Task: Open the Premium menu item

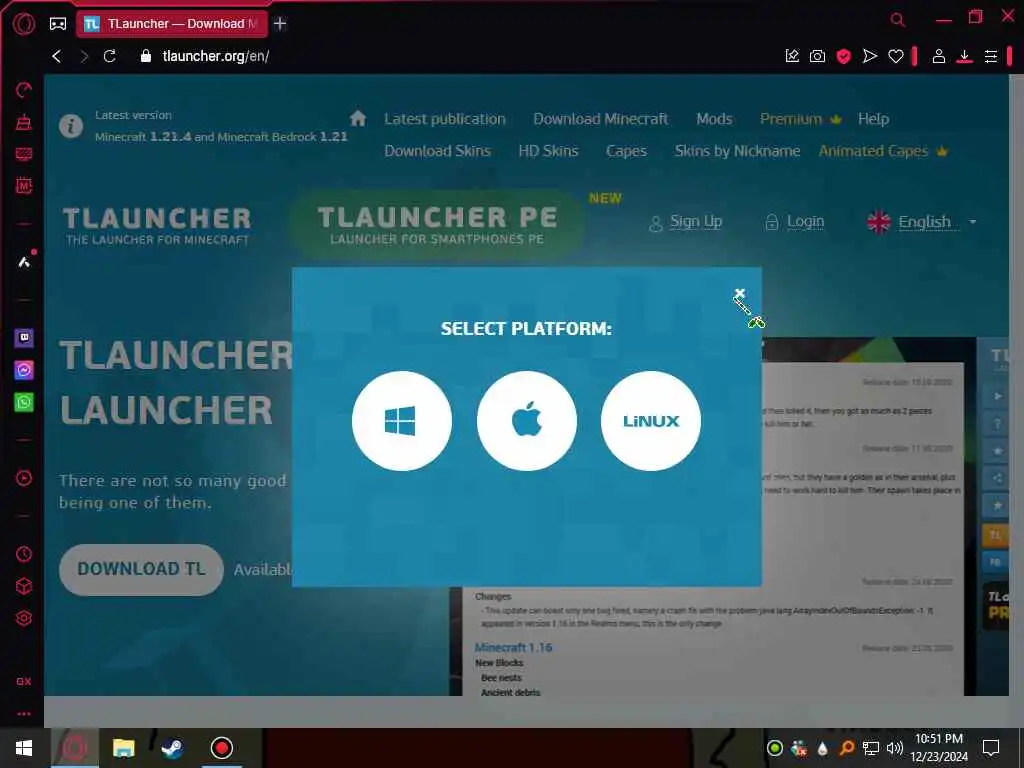Action: point(800,119)
